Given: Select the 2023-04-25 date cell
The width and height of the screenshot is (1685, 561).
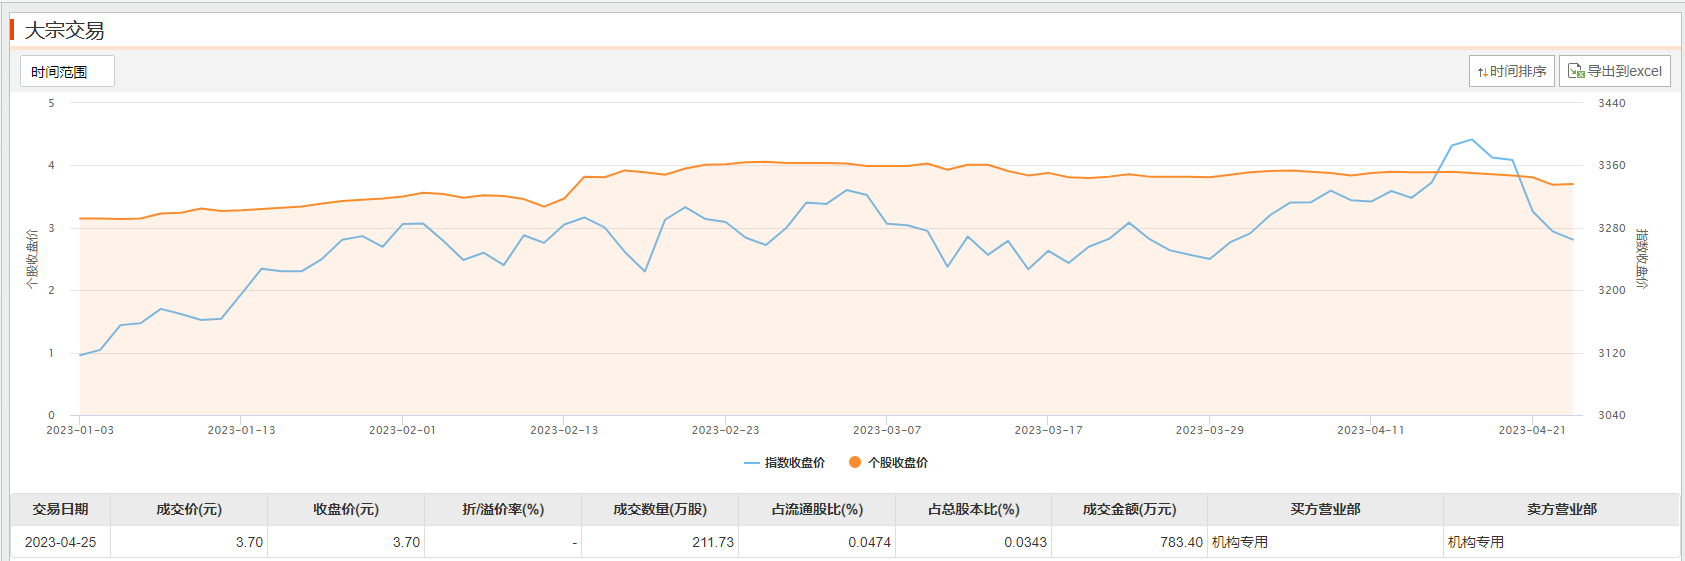Looking at the screenshot, I should pos(60,542).
